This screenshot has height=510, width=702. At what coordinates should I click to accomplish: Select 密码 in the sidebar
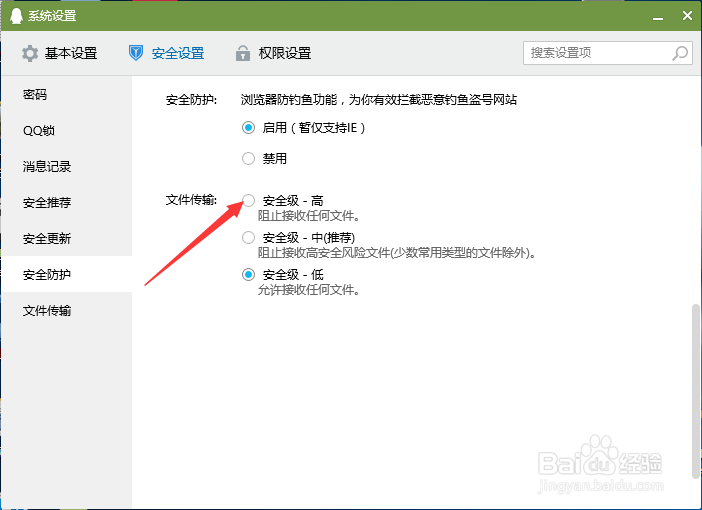[66, 94]
